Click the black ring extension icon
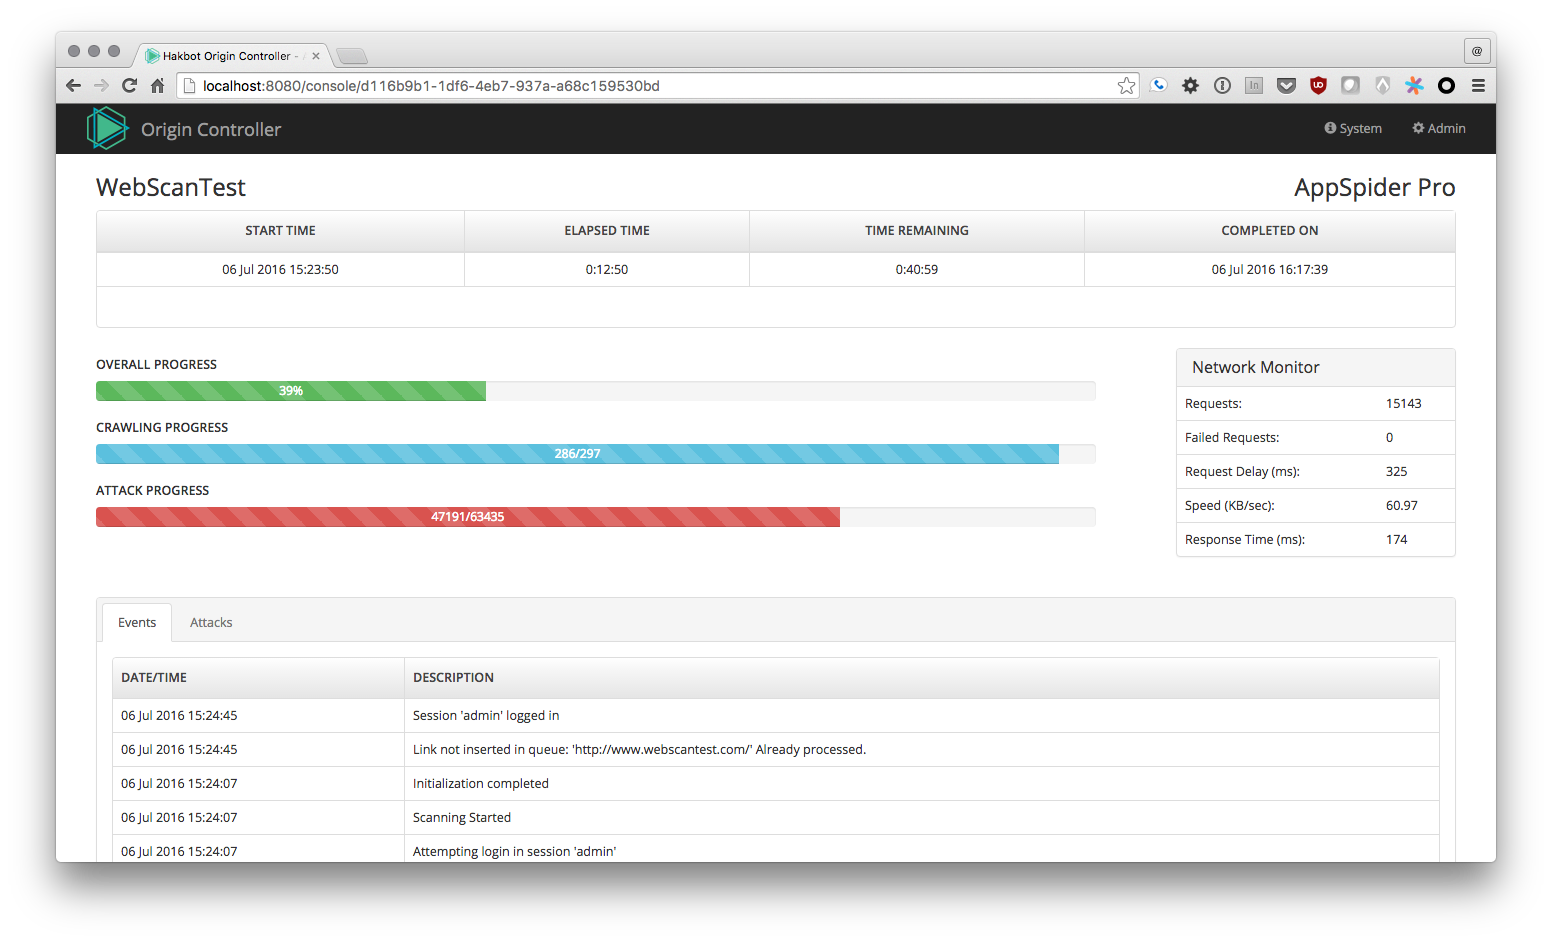The width and height of the screenshot is (1552, 942). [1446, 86]
